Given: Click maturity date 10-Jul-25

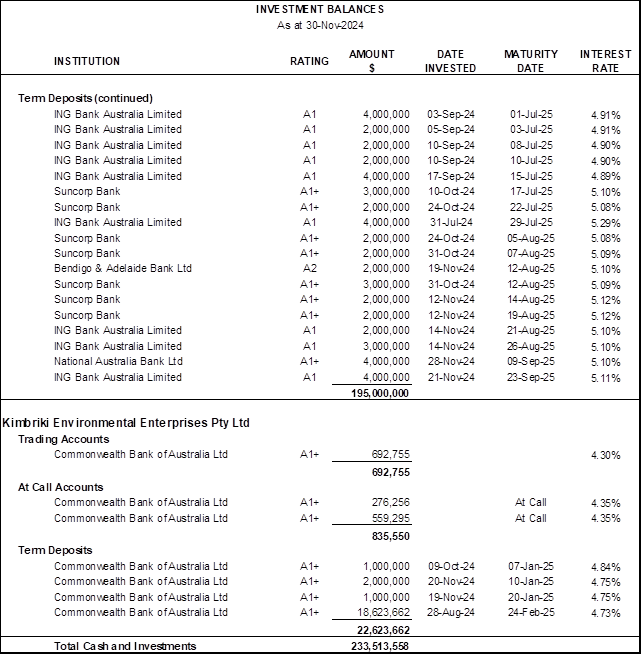Looking at the screenshot, I should point(531,160).
